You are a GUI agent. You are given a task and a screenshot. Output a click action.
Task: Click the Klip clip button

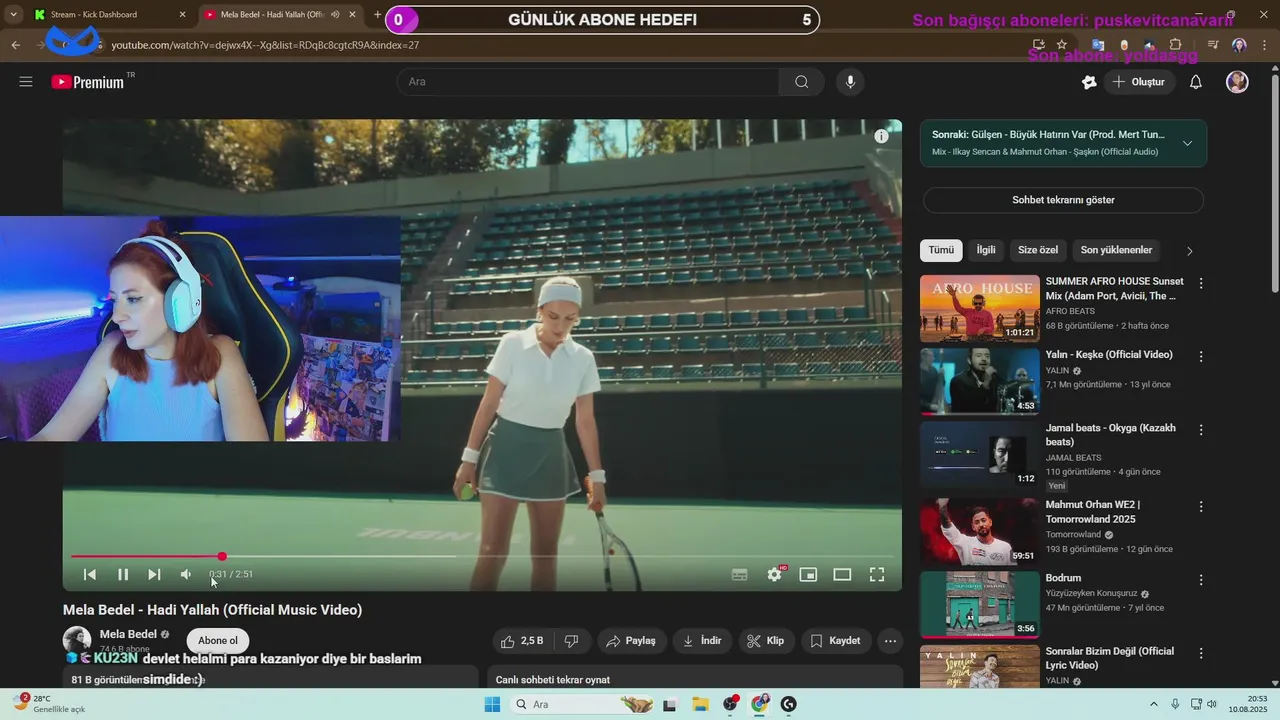pyautogui.click(x=765, y=641)
